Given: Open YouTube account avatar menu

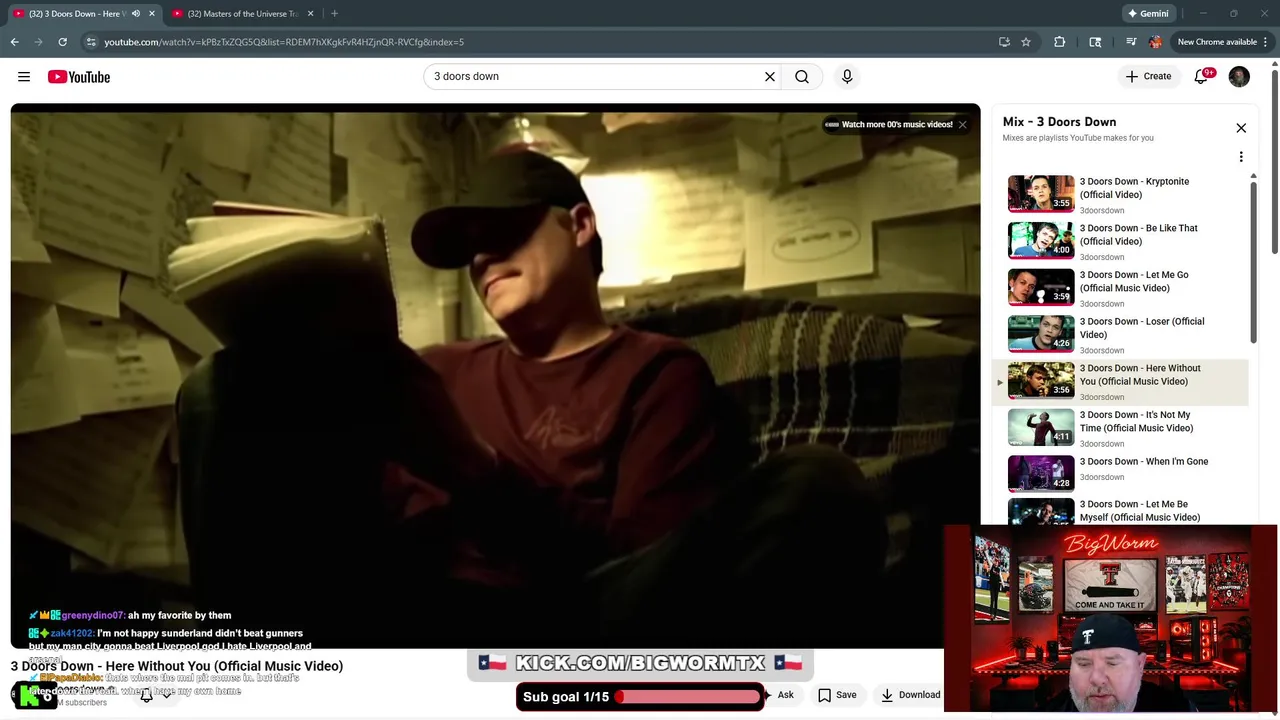Looking at the screenshot, I should [1239, 77].
